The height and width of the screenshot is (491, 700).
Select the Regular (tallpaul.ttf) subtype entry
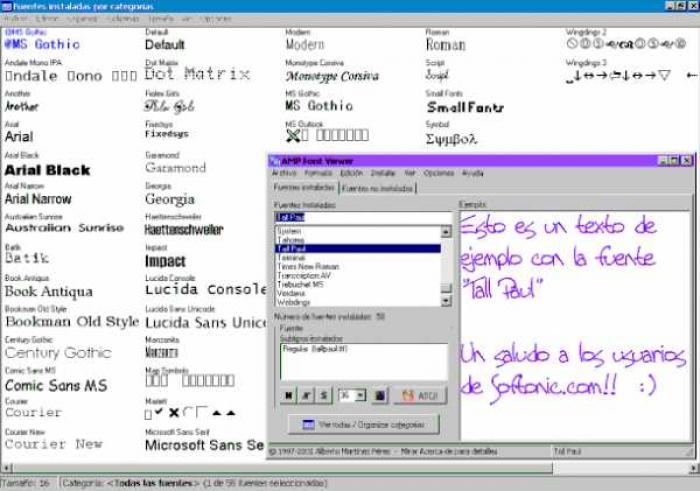click(315, 349)
